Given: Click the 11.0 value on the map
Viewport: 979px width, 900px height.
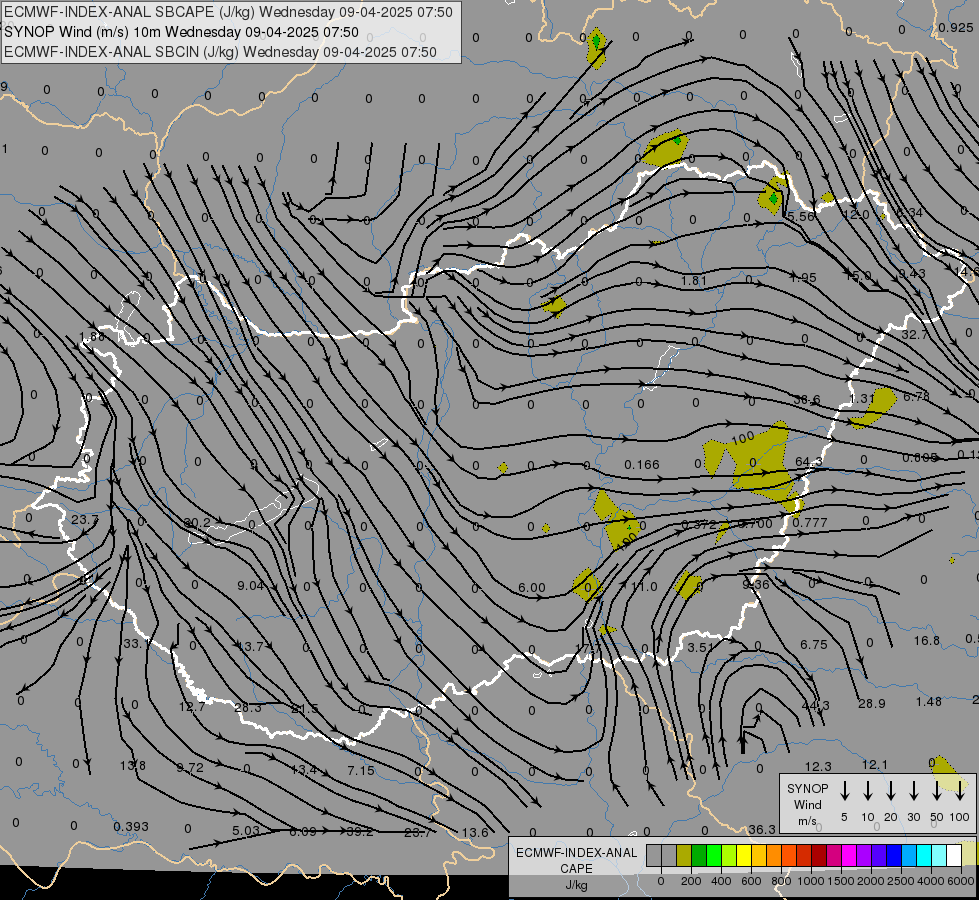Looking at the screenshot, I should pos(644,586).
